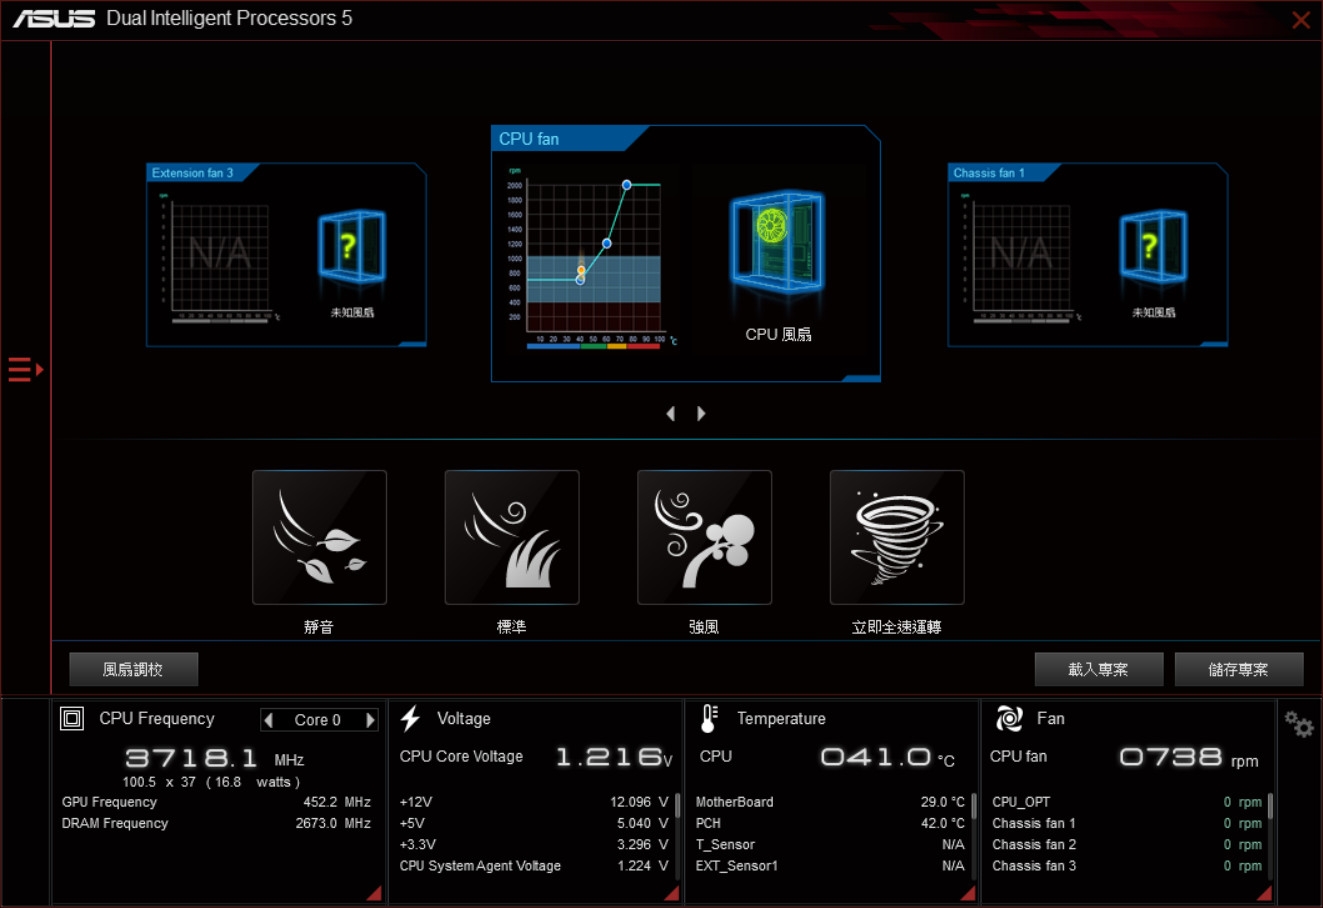Screen dimensions: 1323x908
Task: Click the EXT_Sensor1 temperature row
Action: tap(830, 866)
